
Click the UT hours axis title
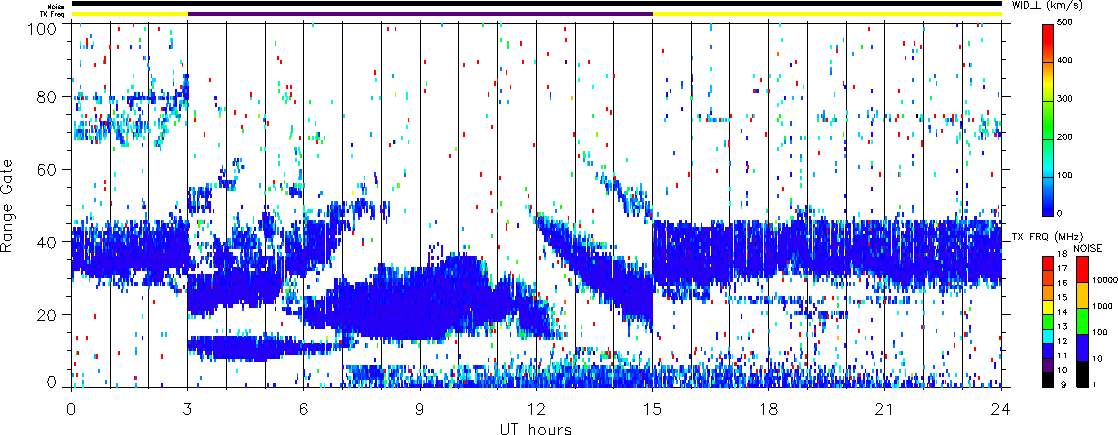[x=536, y=428]
